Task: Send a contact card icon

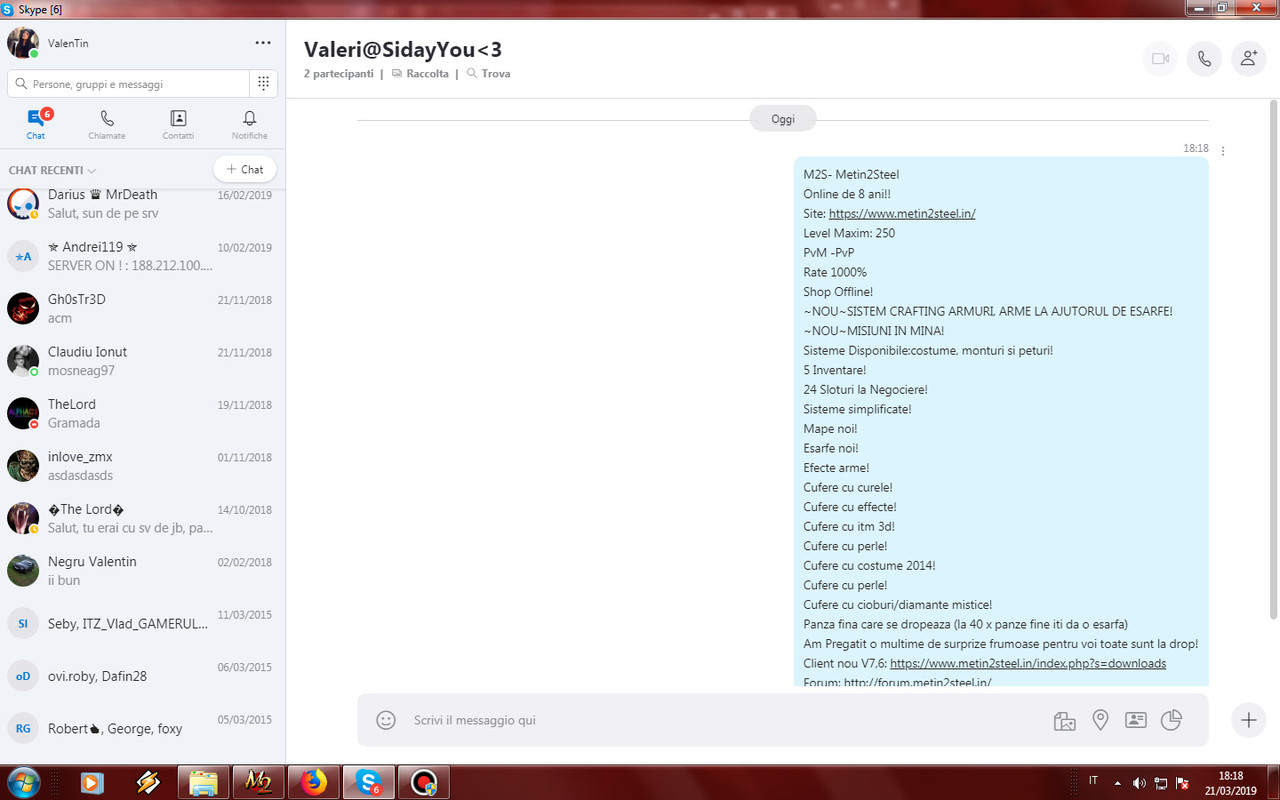Action: coord(1135,720)
